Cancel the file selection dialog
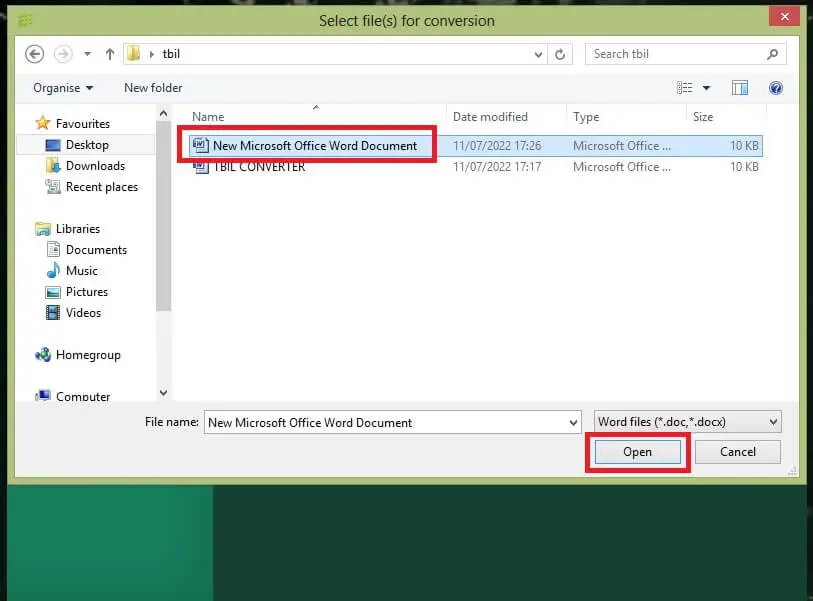The image size is (813, 601). tap(737, 452)
